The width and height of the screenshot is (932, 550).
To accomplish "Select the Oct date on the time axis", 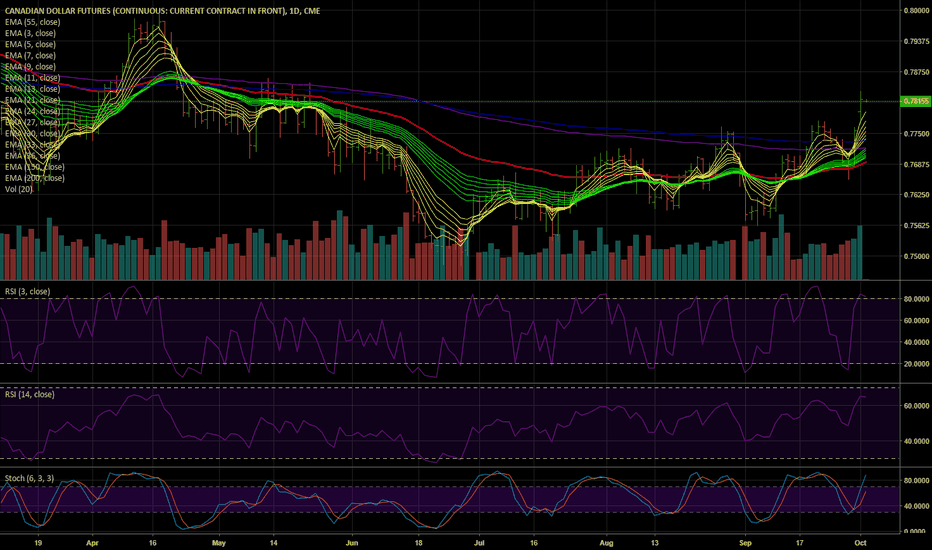I will coord(861,543).
